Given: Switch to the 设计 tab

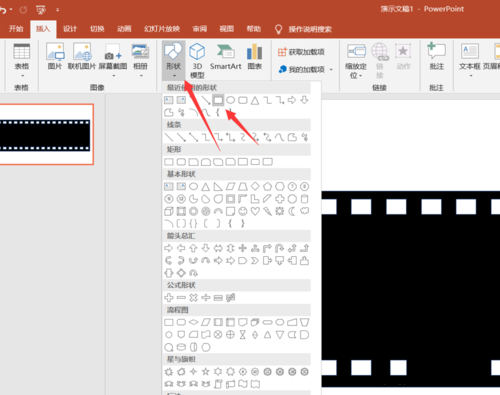Looking at the screenshot, I should coord(70,29).
